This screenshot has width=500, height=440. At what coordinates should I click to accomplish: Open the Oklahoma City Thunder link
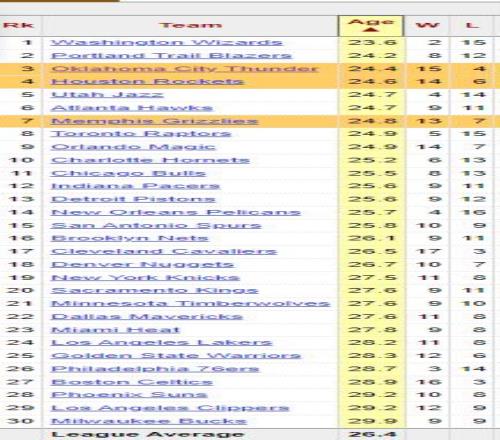[x=184, y=69]
